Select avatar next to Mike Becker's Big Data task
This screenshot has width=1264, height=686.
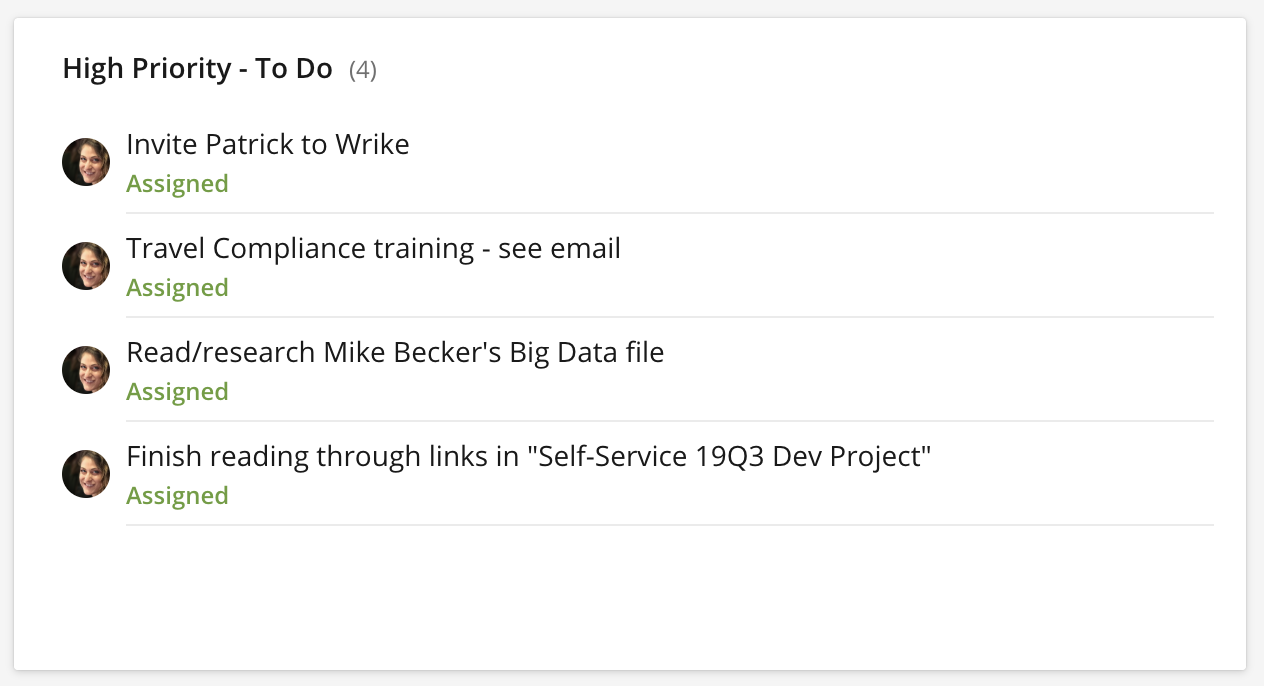click(86, 370)
